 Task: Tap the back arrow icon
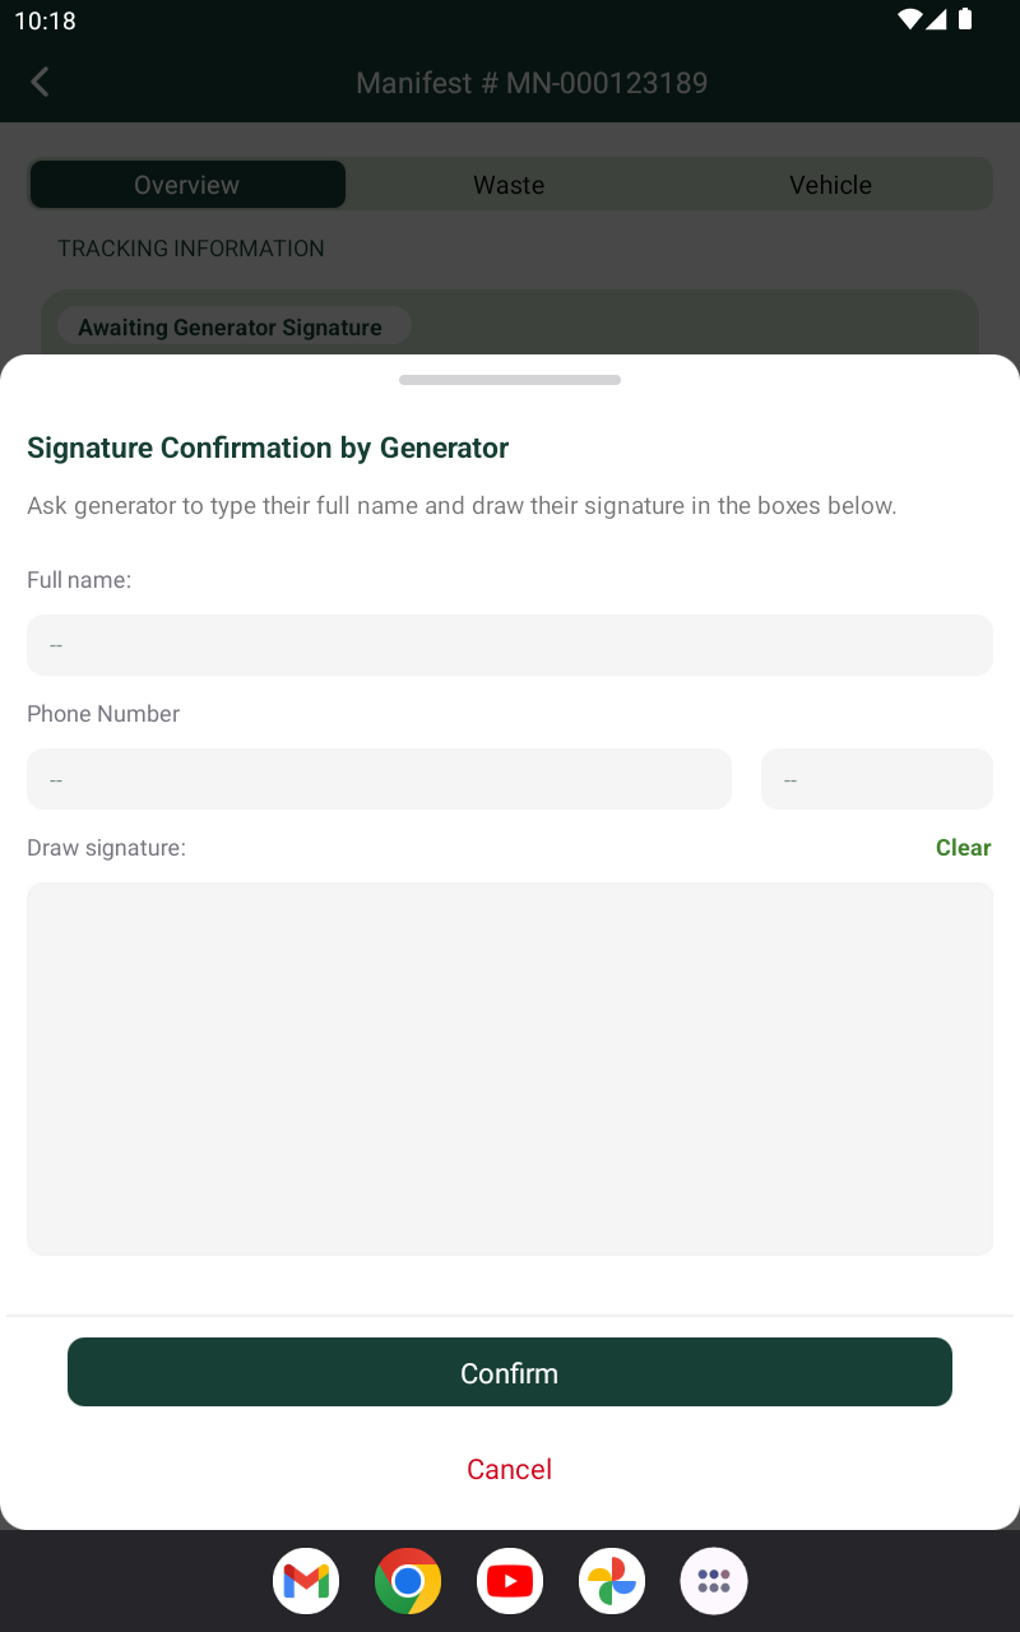pos(40,82)
